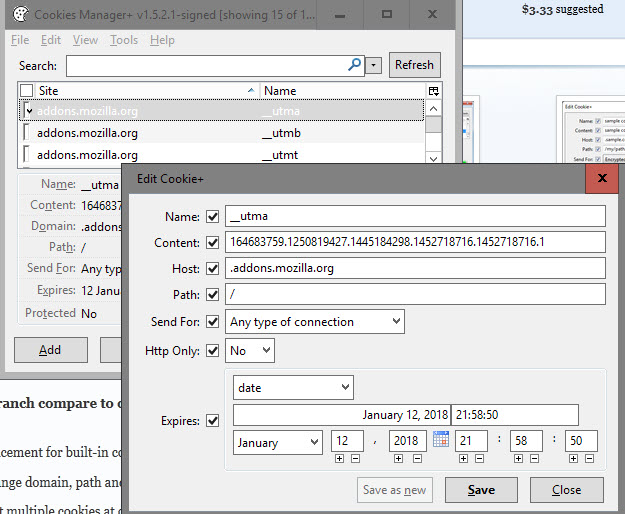Image resolution: width=625 pixels, height=514 pixels.
Task: Open the File menu
Action: 20,40
